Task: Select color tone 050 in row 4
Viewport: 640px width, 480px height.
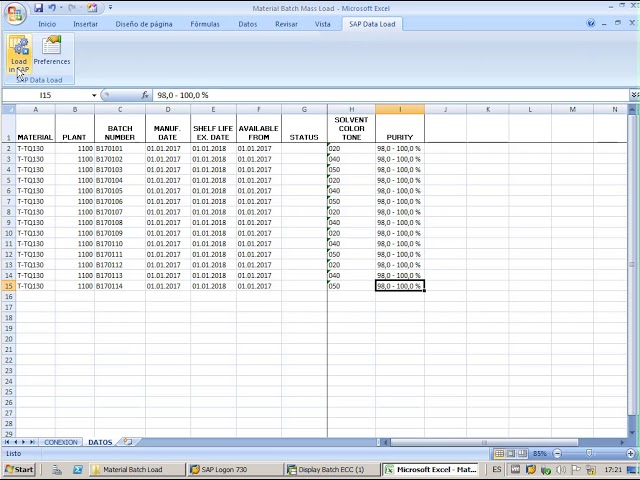Action: pos(351,169)
